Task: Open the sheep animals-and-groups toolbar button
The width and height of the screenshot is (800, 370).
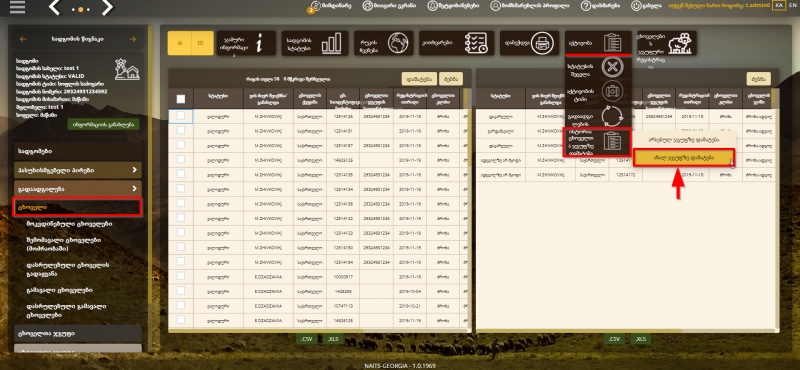Action: (x=667, y=43)
